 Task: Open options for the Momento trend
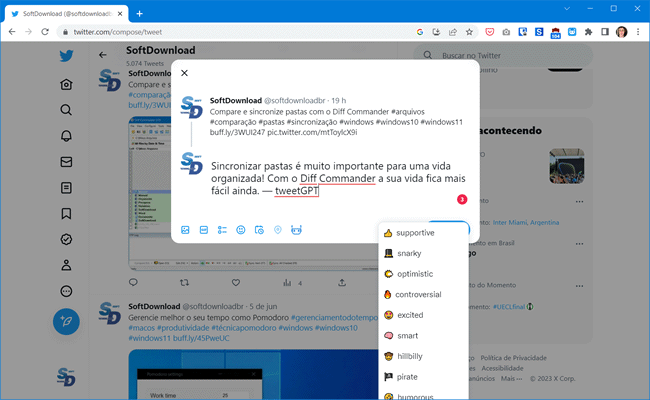tap(579, 286)
